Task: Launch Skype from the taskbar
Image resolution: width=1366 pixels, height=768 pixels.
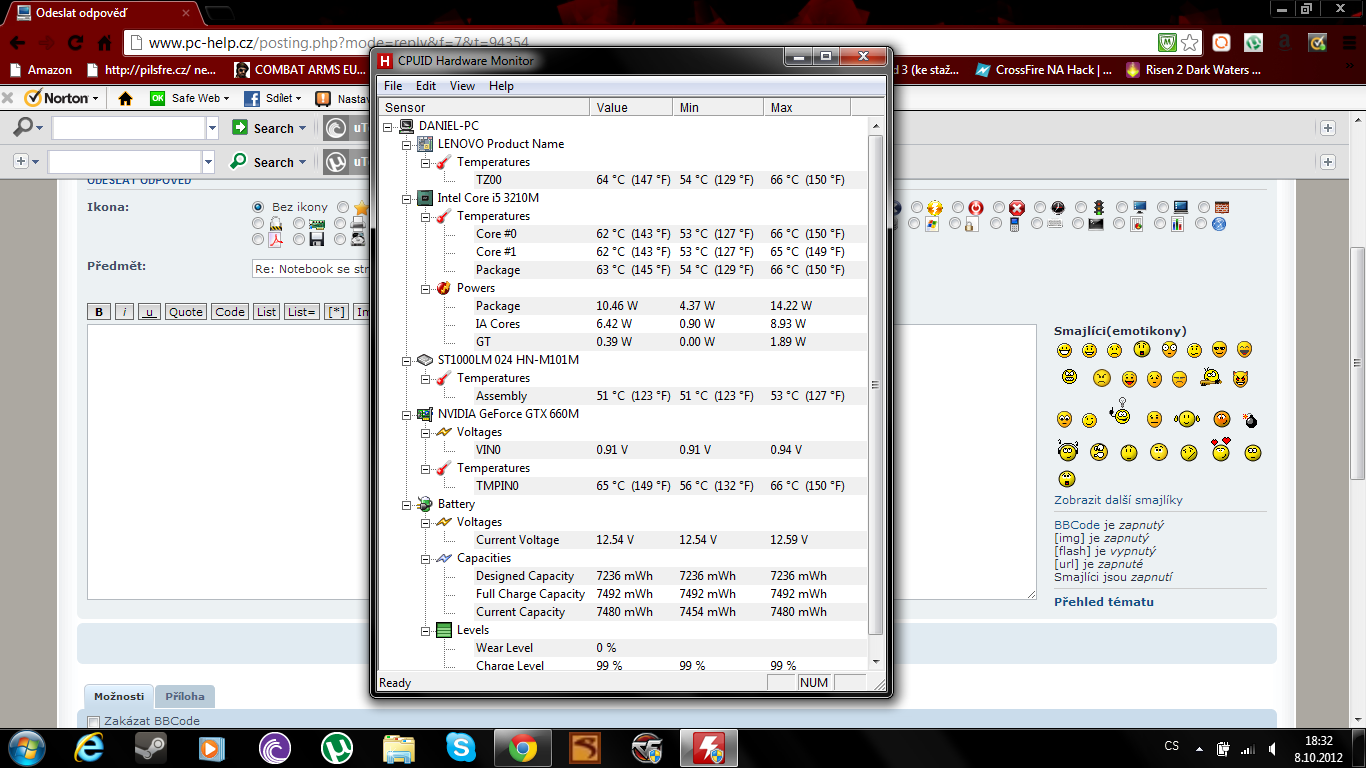Action: (x=461, y=747)
